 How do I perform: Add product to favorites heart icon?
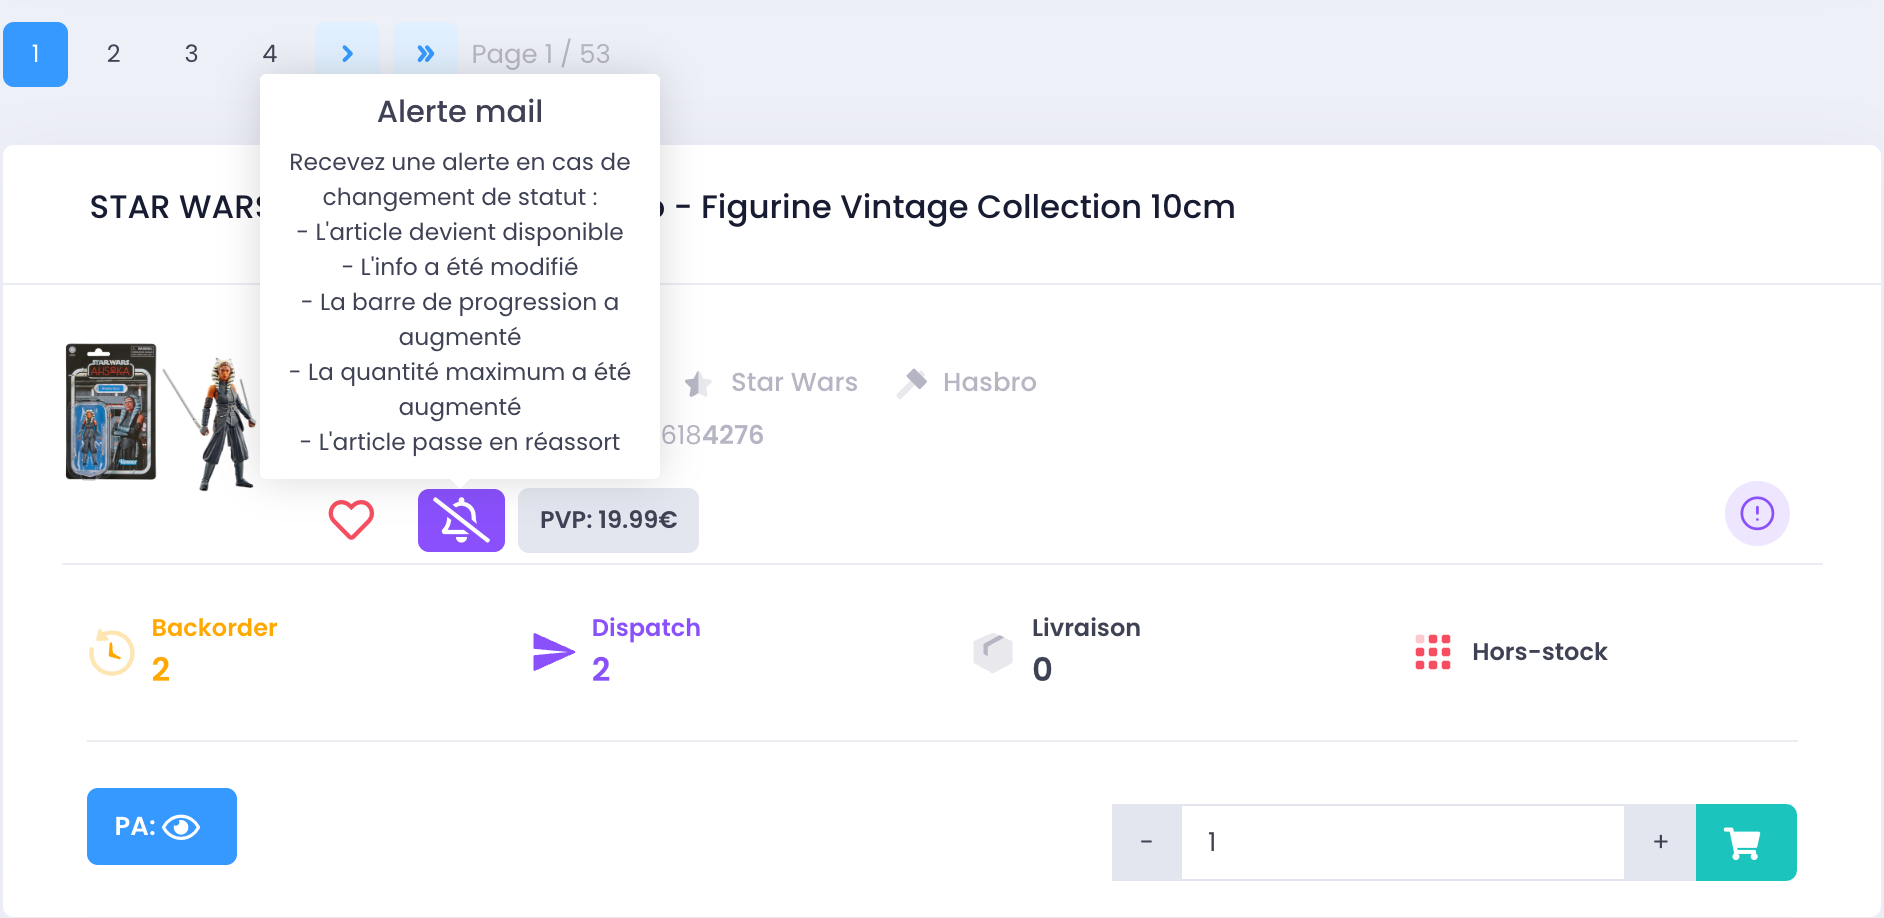pyautogui.click(x=351, y=520)
